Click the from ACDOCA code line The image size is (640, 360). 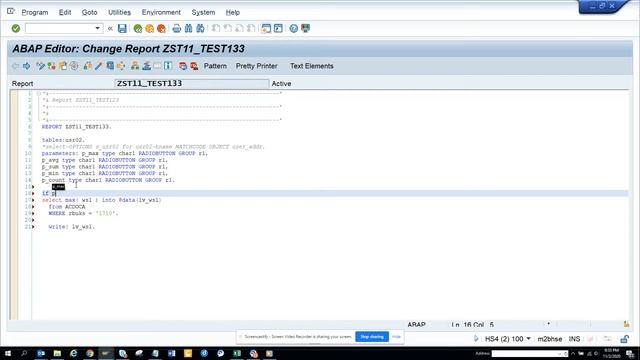(67, 207)
